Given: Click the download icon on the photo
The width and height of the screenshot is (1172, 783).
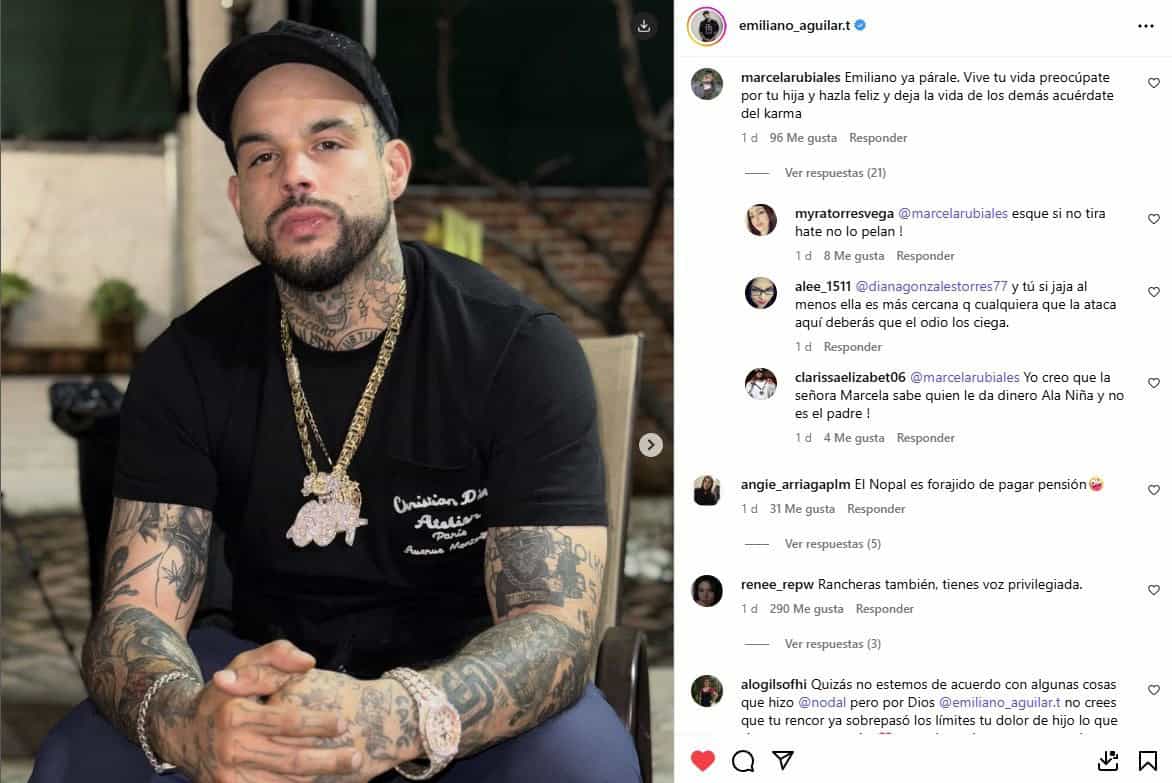Looking at the screenshot, I should tap(644, 26).
